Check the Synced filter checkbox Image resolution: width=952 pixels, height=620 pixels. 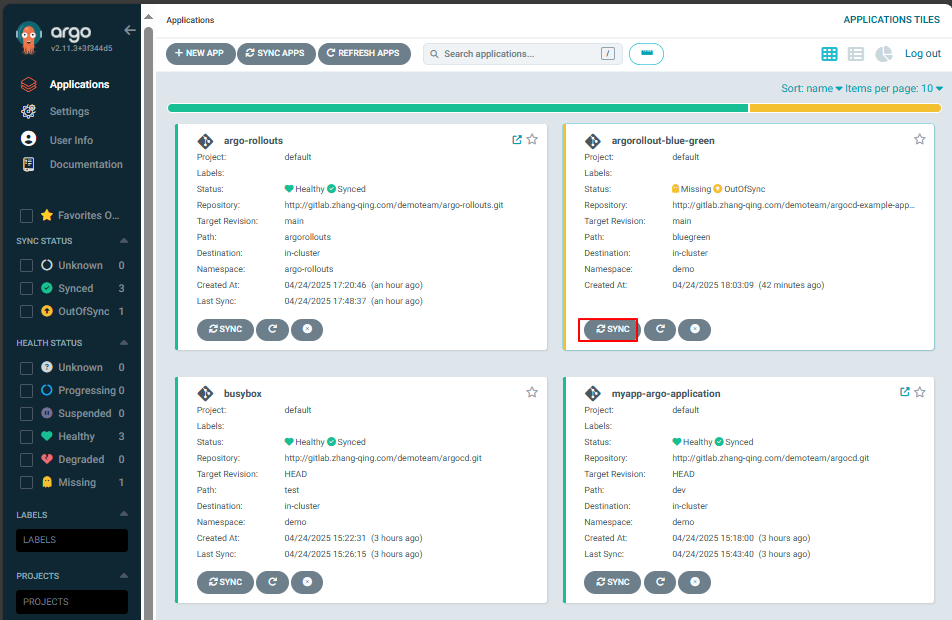point(26,288)
